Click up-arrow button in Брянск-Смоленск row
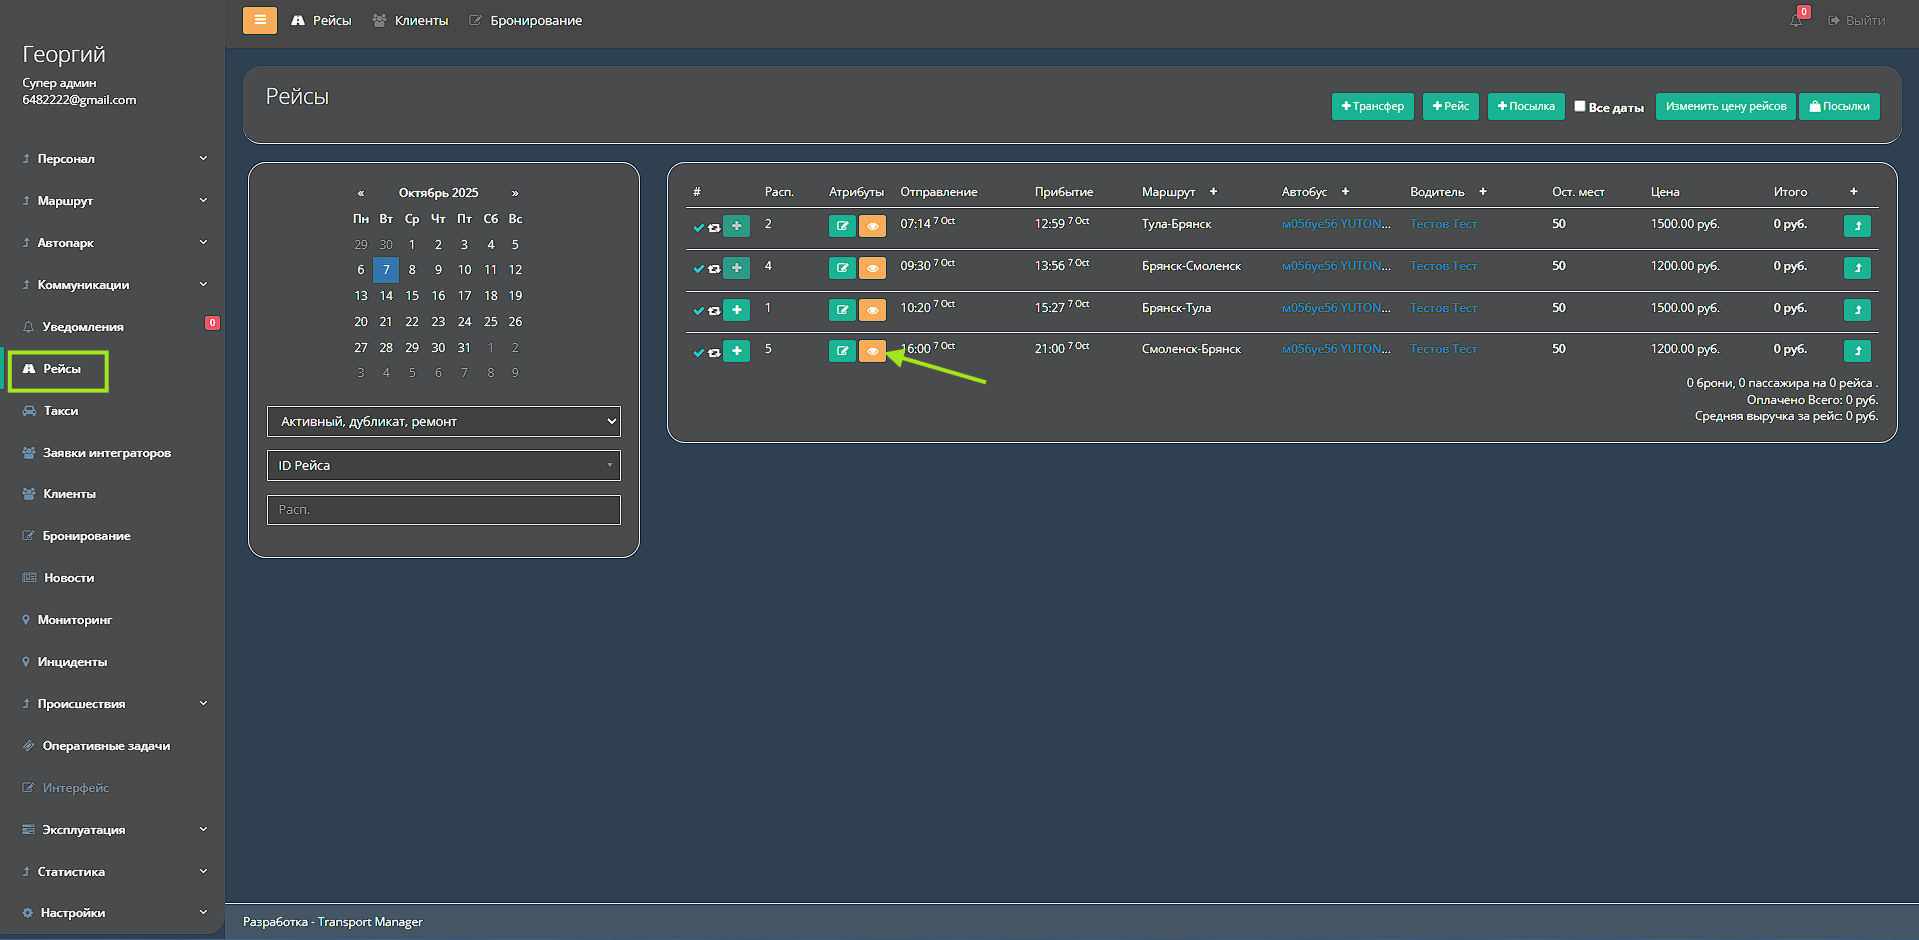Viewport: 1919px width, 940px height. tap(1857, 268)
